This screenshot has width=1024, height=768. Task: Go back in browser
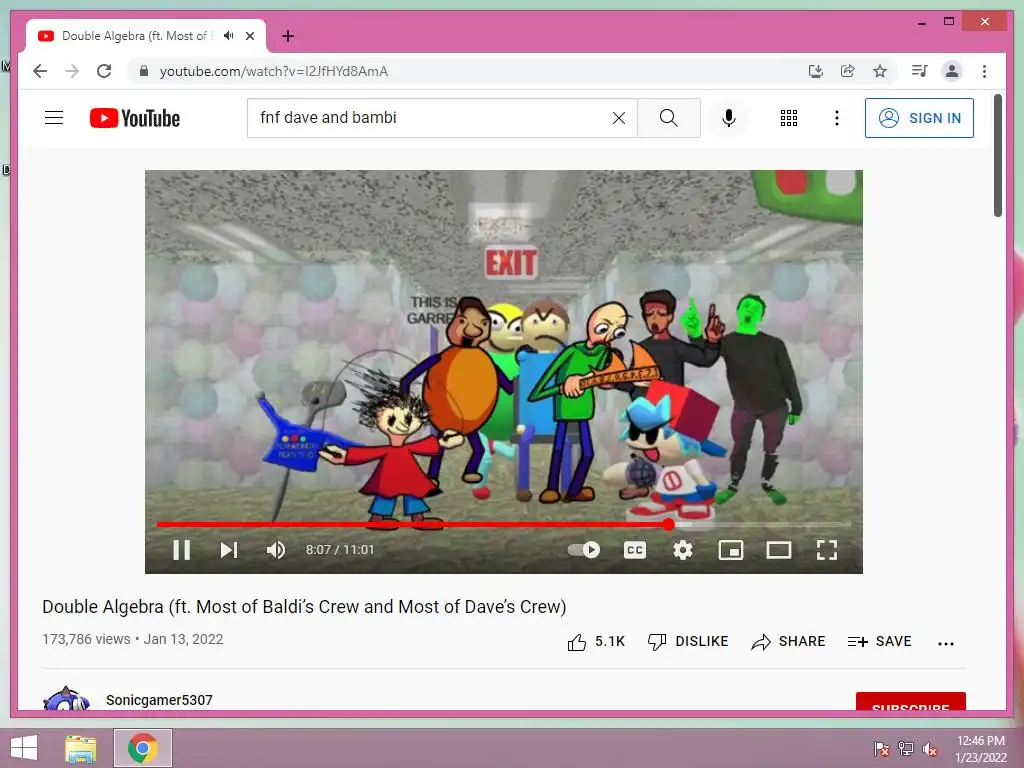(40, 71)
